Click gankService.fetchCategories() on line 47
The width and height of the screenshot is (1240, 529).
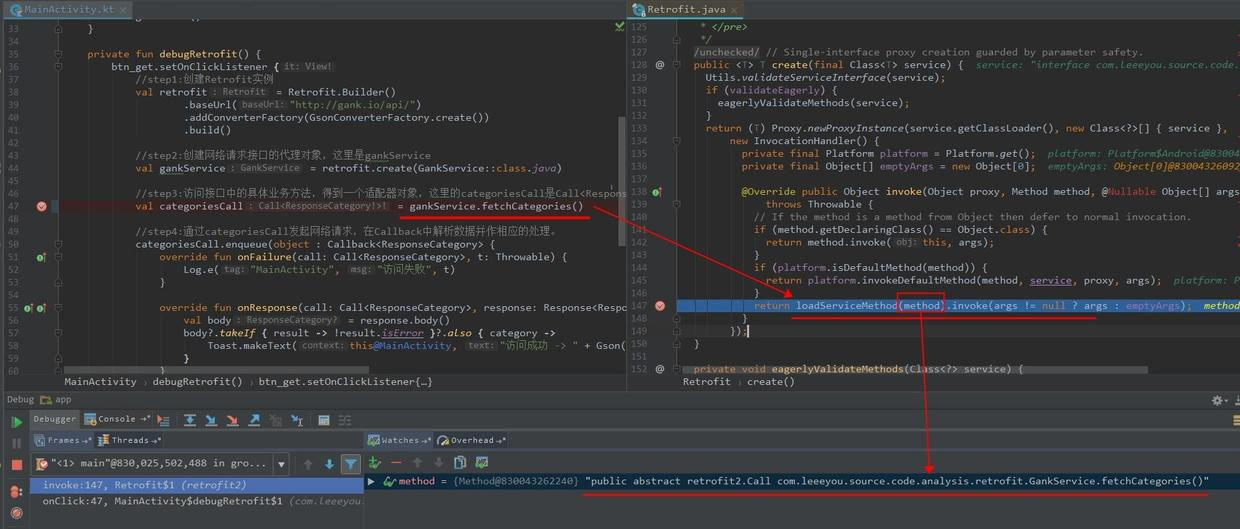[x=496, y=207]
